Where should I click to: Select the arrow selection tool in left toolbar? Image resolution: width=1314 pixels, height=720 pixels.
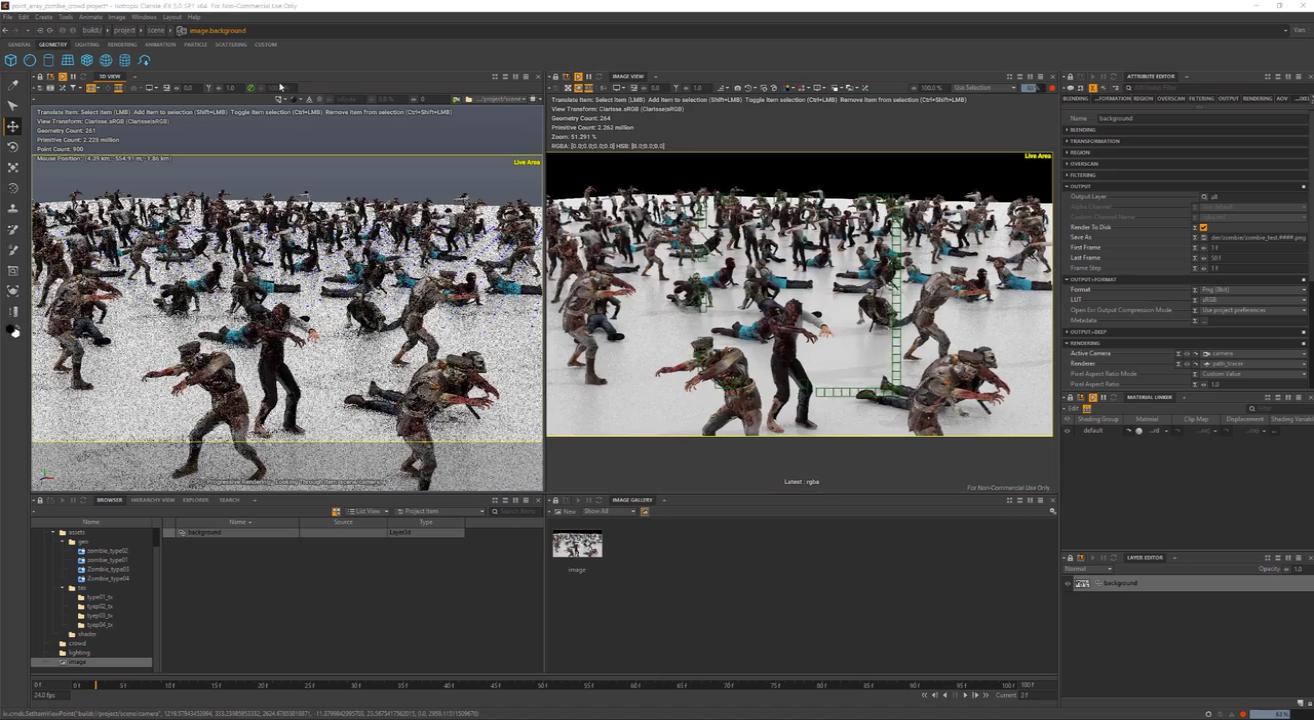pyautogui.click(x=13, y=105)
